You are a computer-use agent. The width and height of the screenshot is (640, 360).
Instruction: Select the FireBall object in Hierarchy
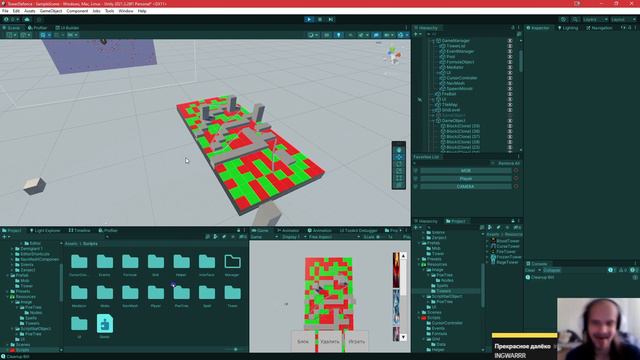tap(449, 94)
